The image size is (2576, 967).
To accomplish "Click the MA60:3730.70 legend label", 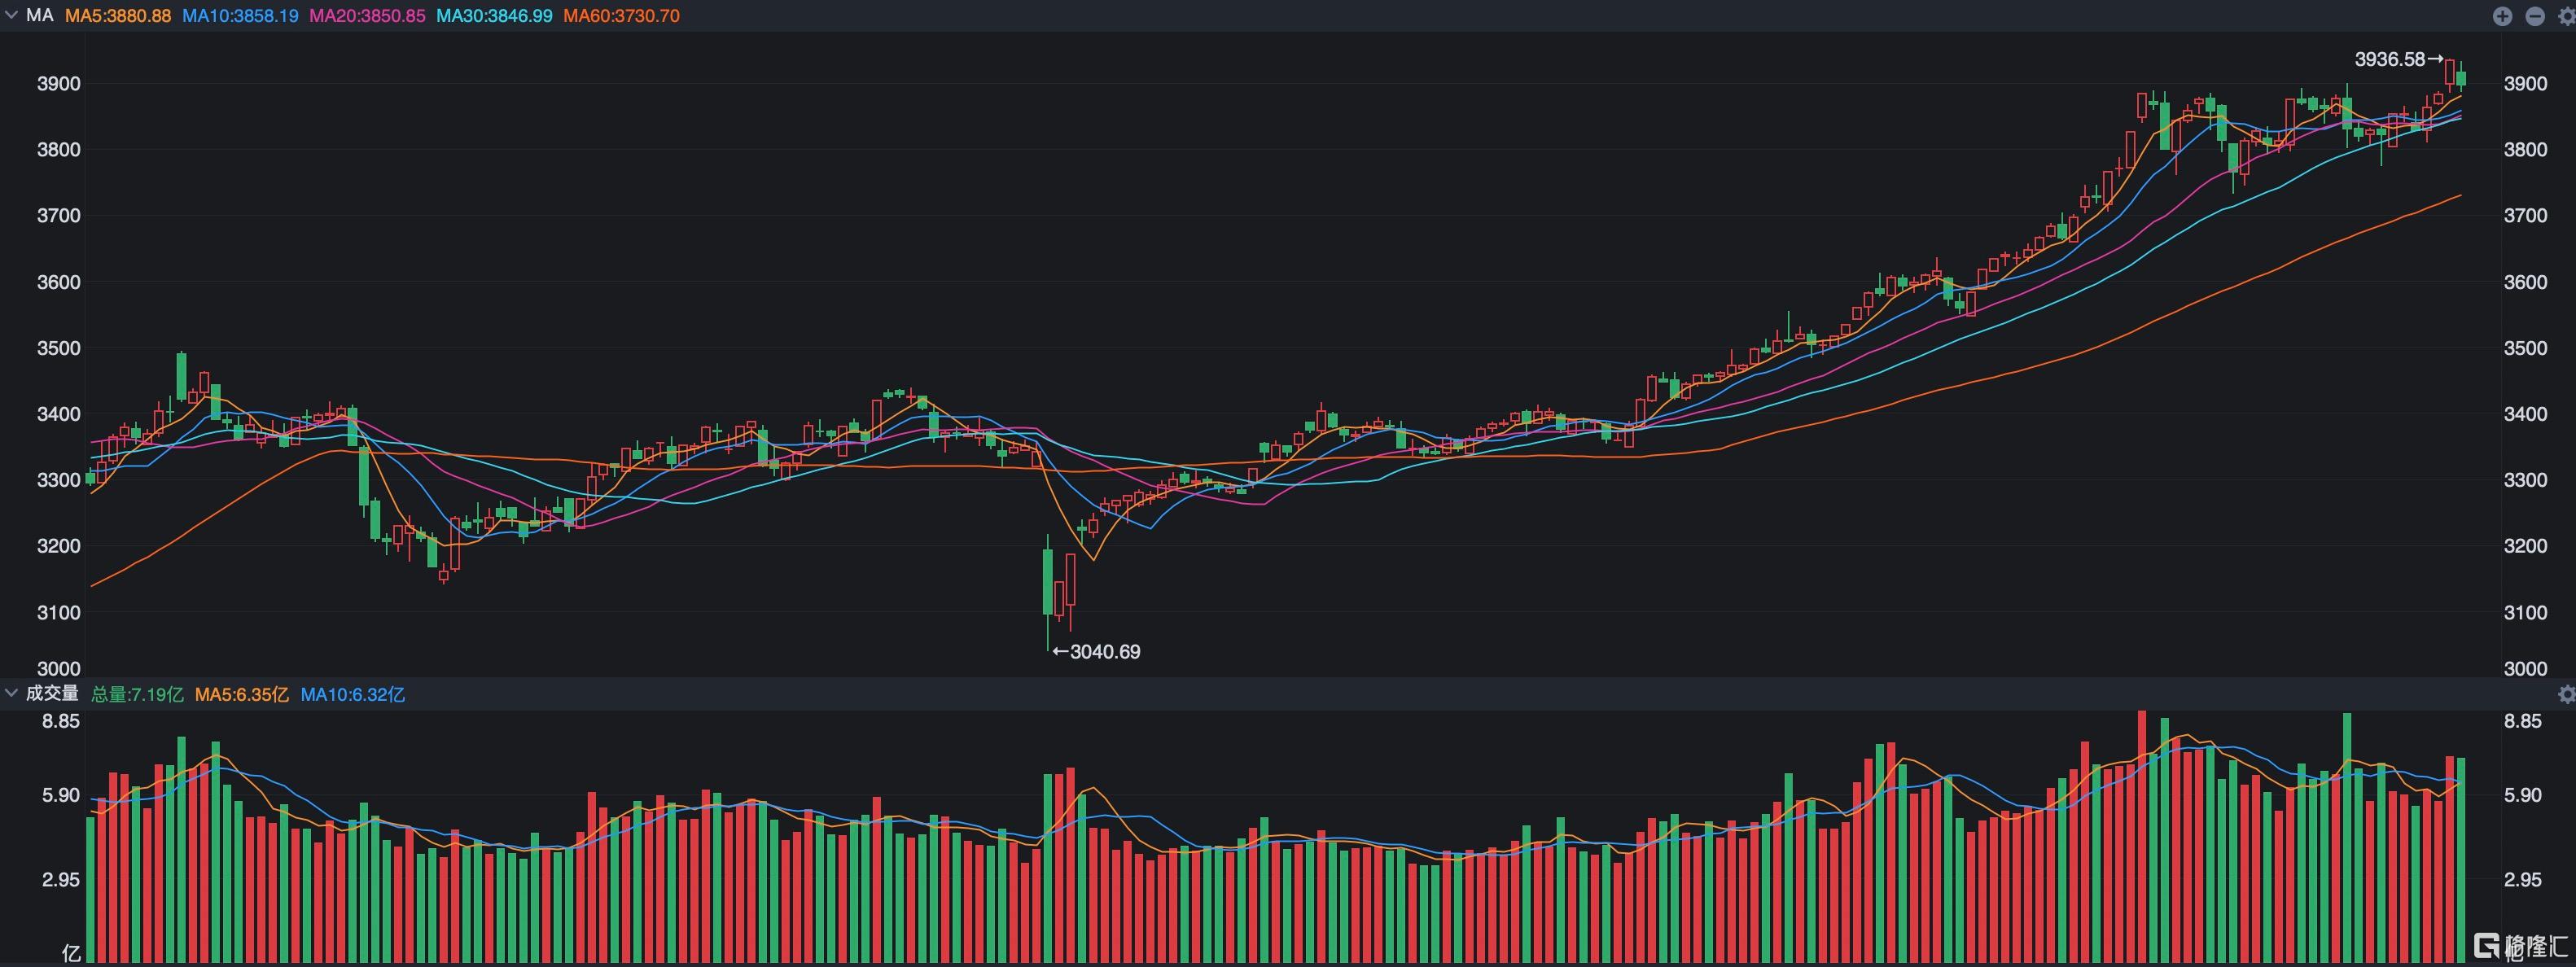I will coord(621,16).
